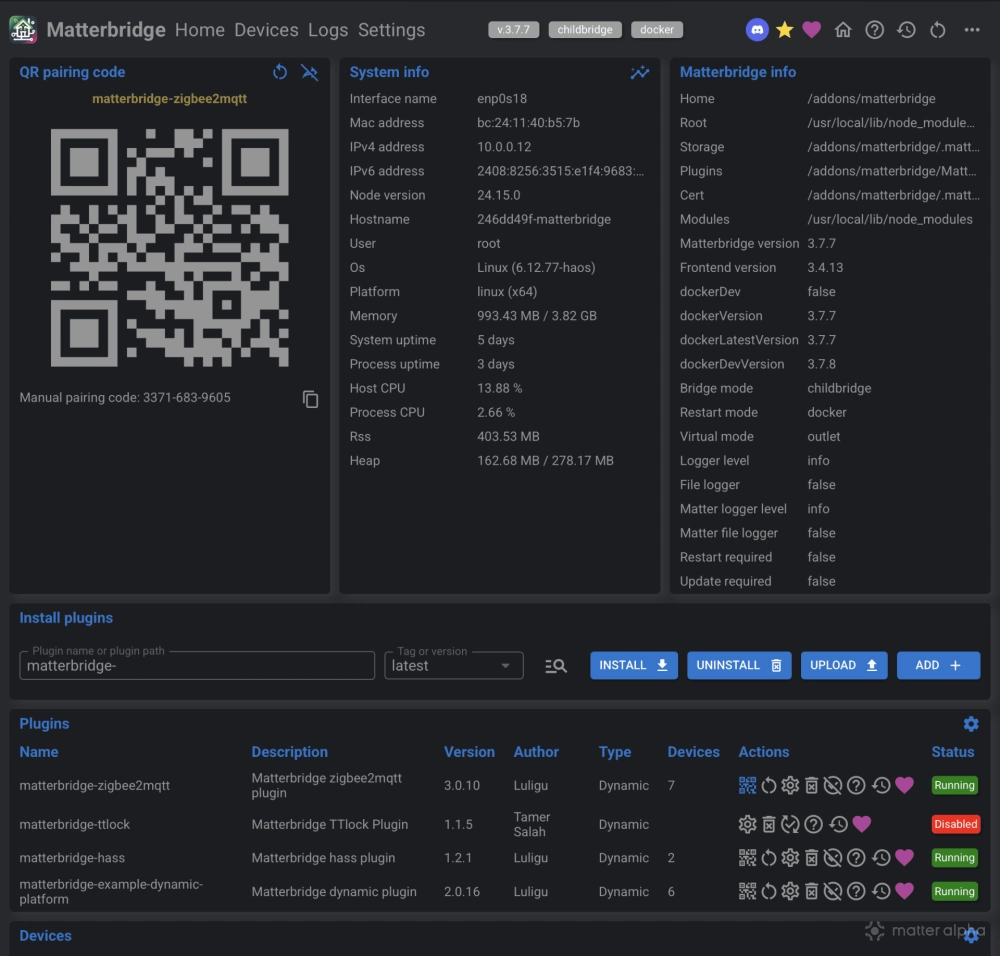Viewport: 1000px width, 956px height.
Task: Open the Devices menu in the header
Action: pos(266,30)
